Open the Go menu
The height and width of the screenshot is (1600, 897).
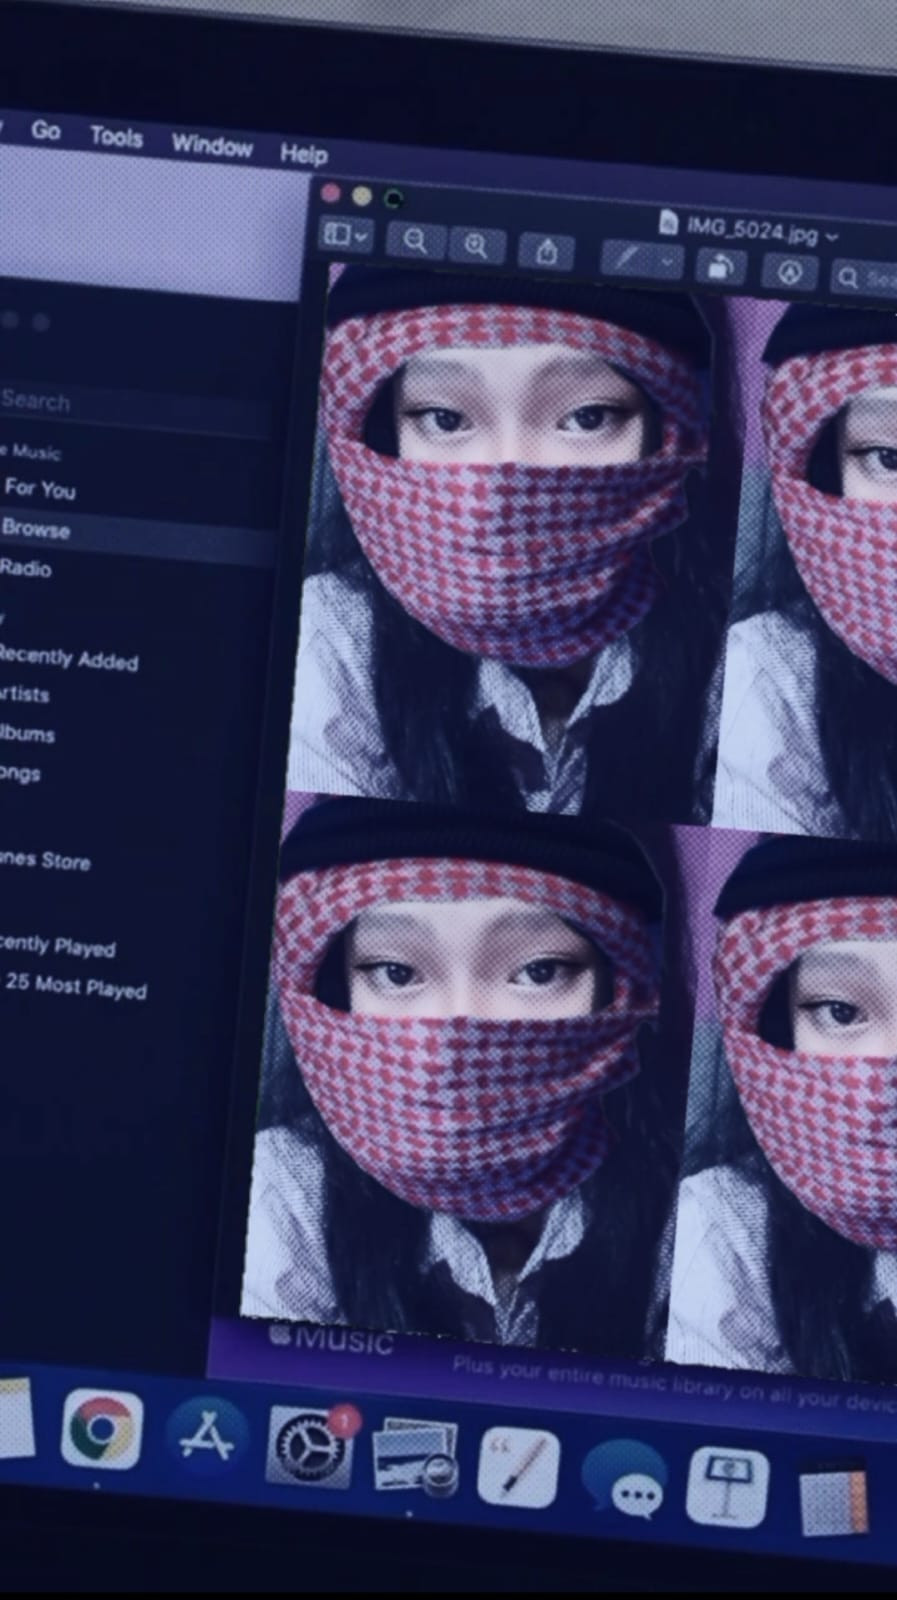point(46,130)
